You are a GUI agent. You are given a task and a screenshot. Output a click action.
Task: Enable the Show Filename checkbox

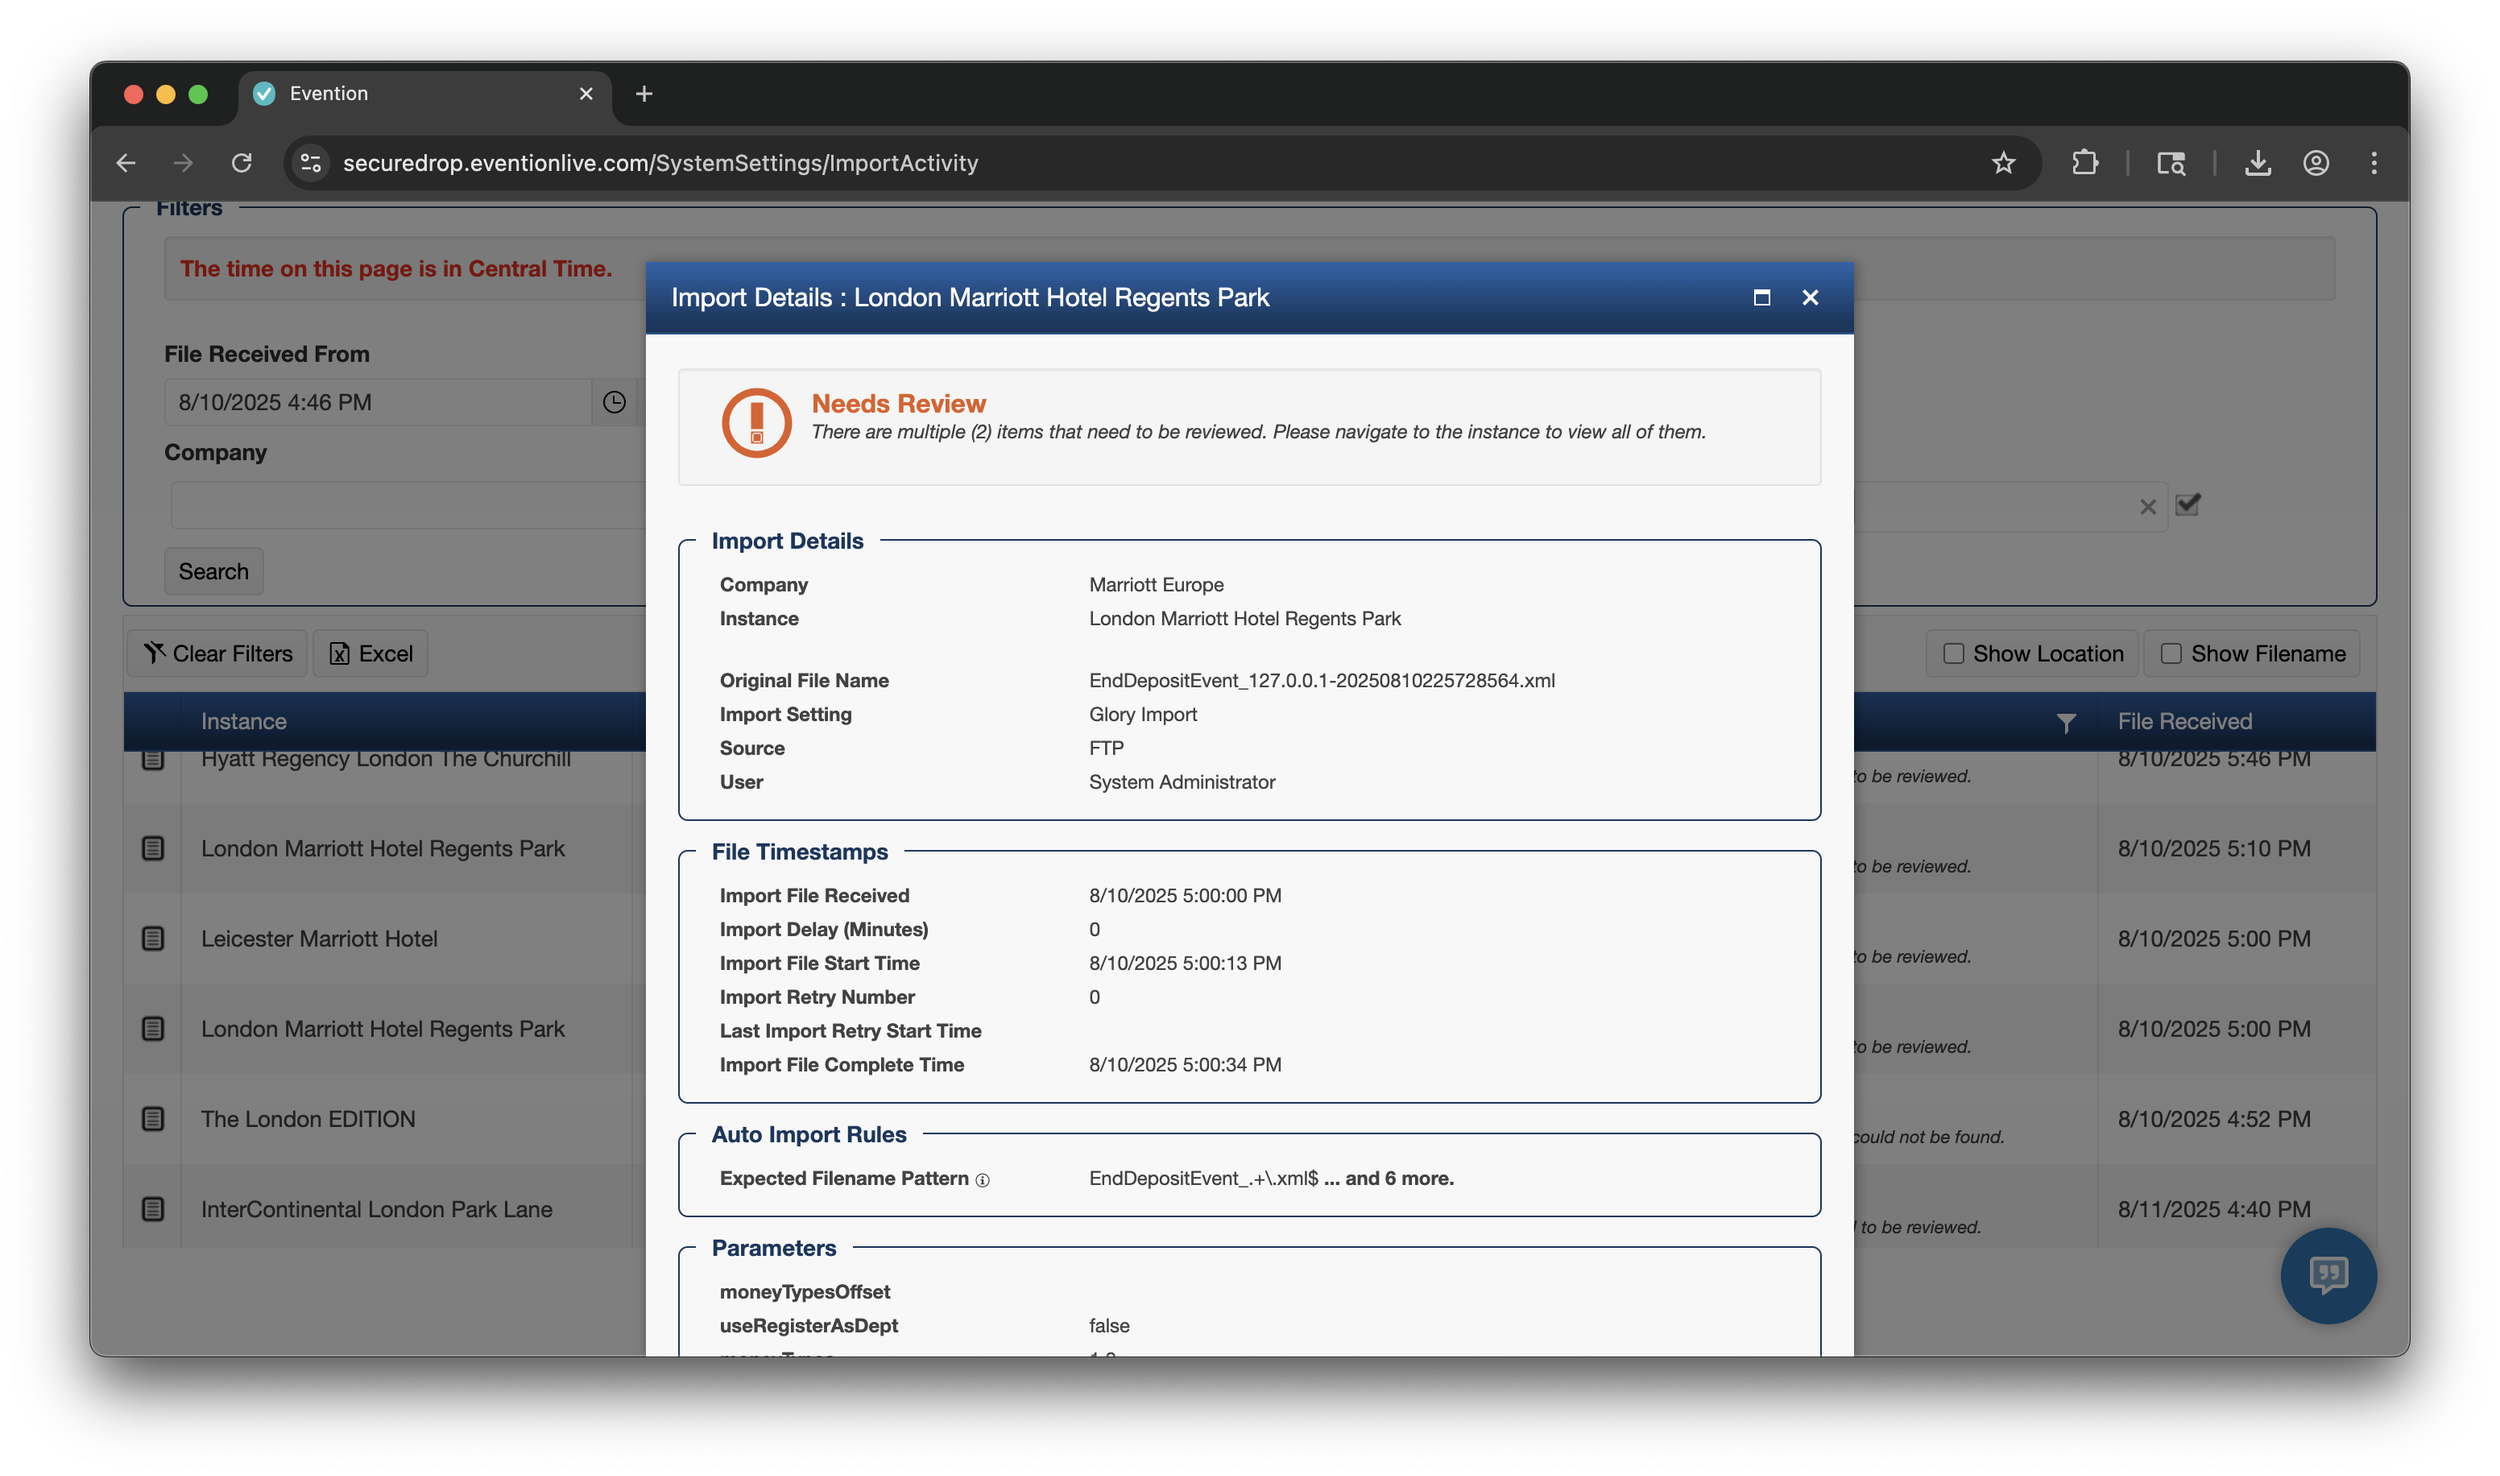pyautogui.click(x=2171, y=653)
